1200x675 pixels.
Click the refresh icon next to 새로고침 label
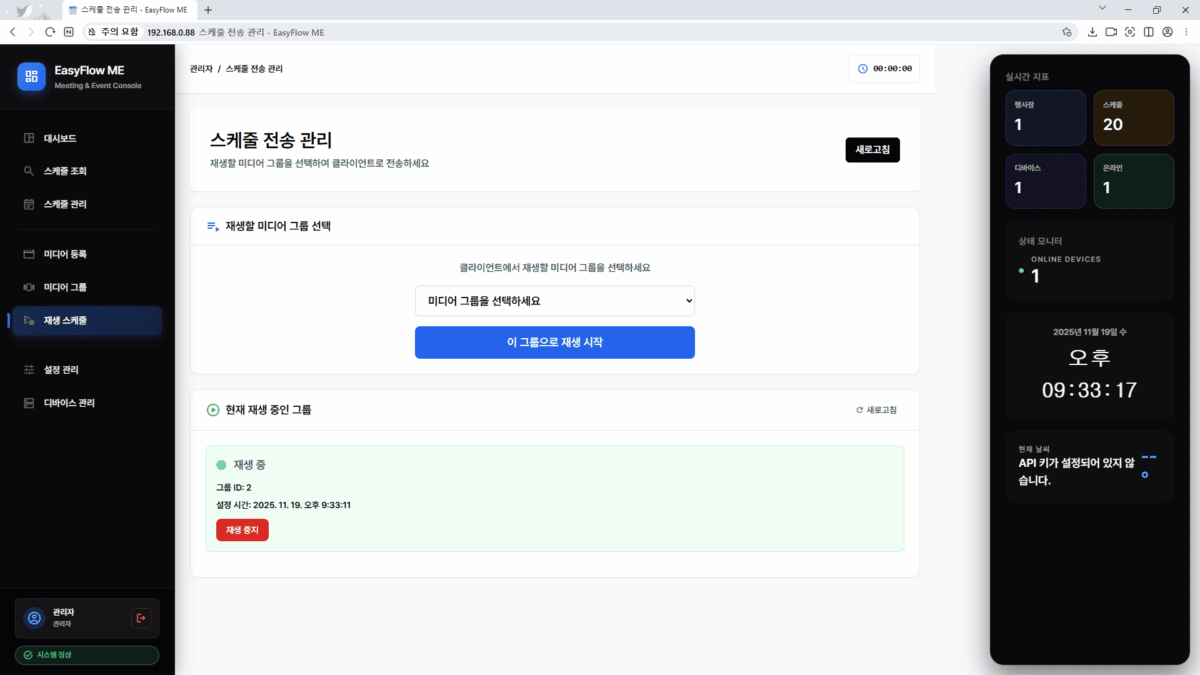click(x=859, y=410)
